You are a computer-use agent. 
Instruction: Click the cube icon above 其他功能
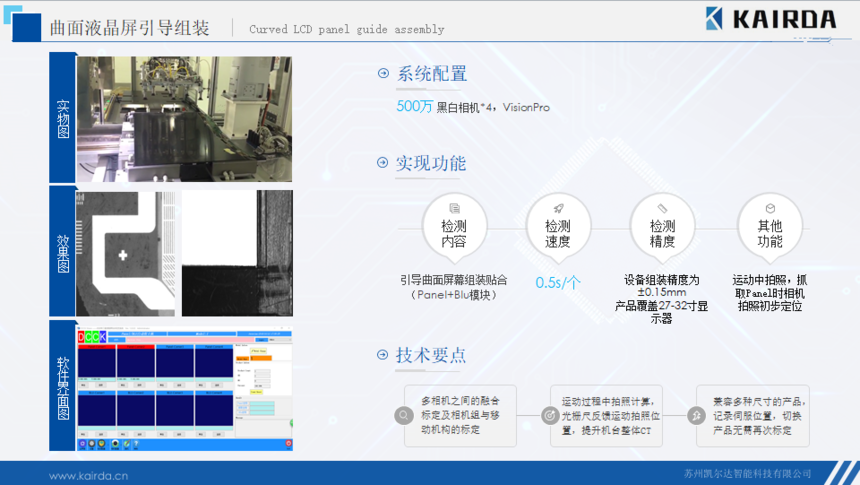click(770, 208)
